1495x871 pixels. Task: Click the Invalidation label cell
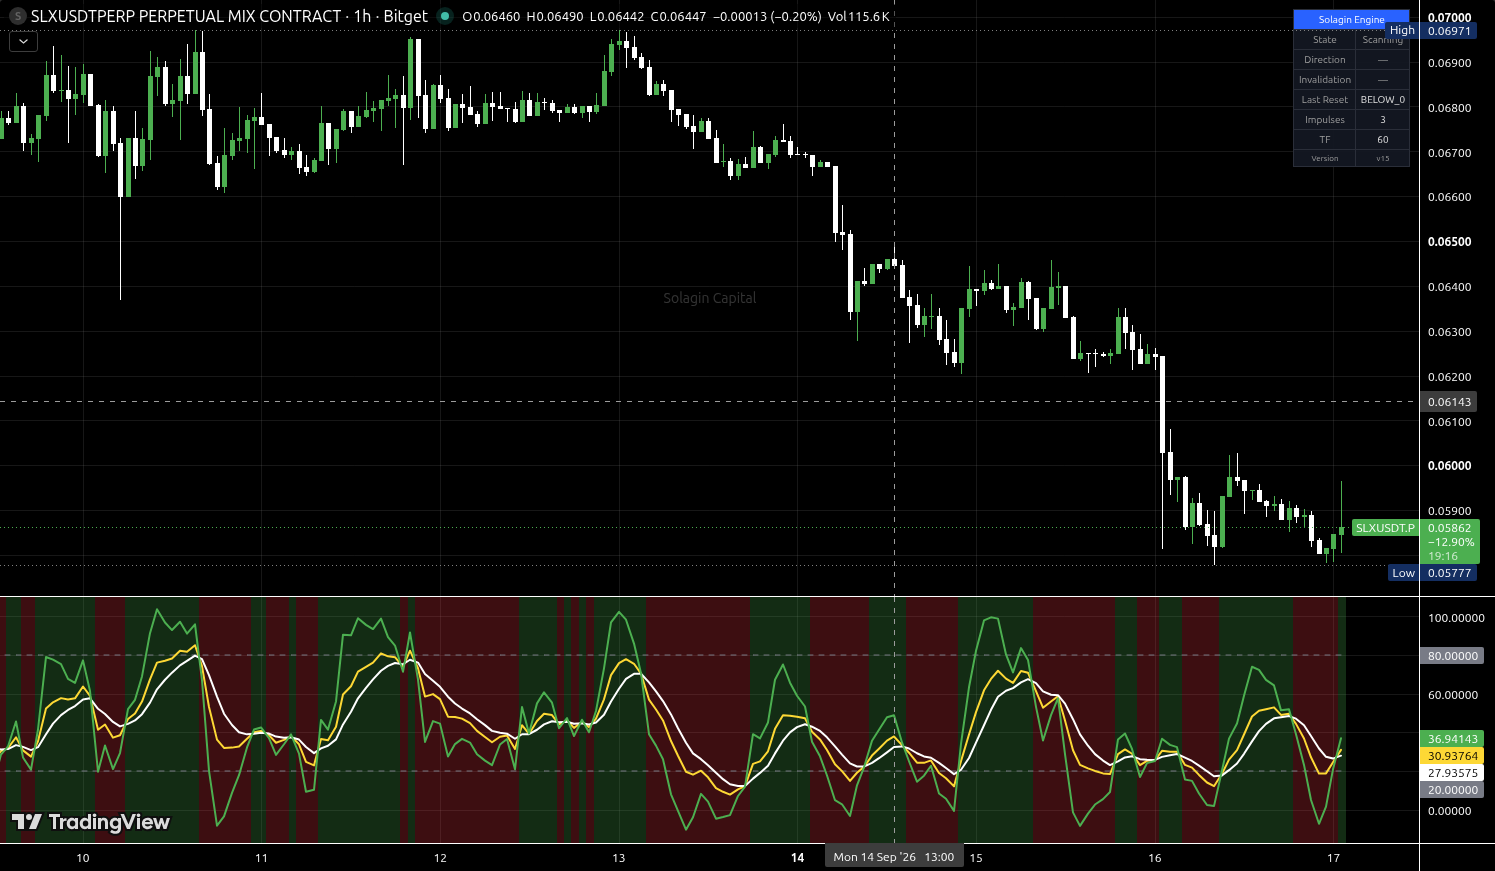click(x=1324, y=80)
